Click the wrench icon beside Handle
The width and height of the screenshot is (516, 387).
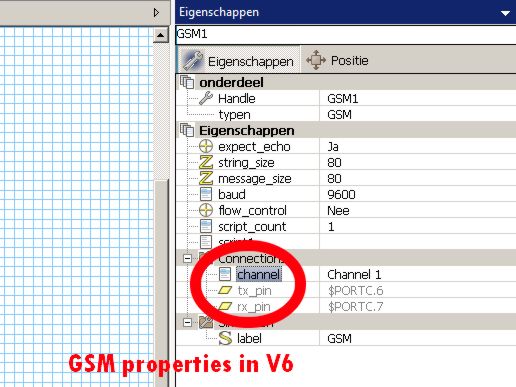(x=206, y=98)
